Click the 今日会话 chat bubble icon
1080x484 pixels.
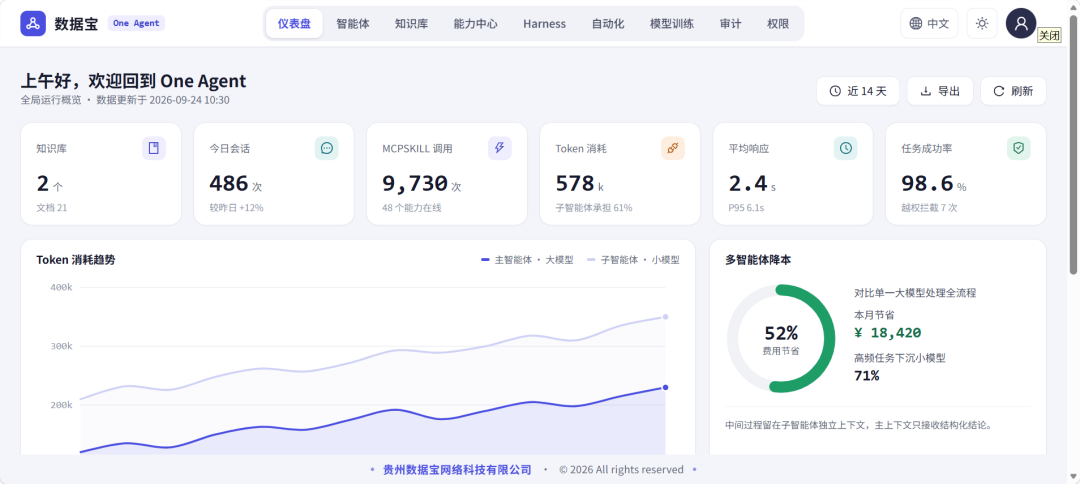326,148
